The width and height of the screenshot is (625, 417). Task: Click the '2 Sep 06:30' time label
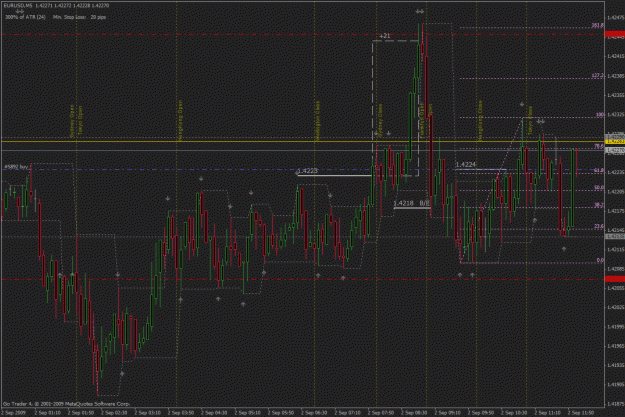coord(314,413)
